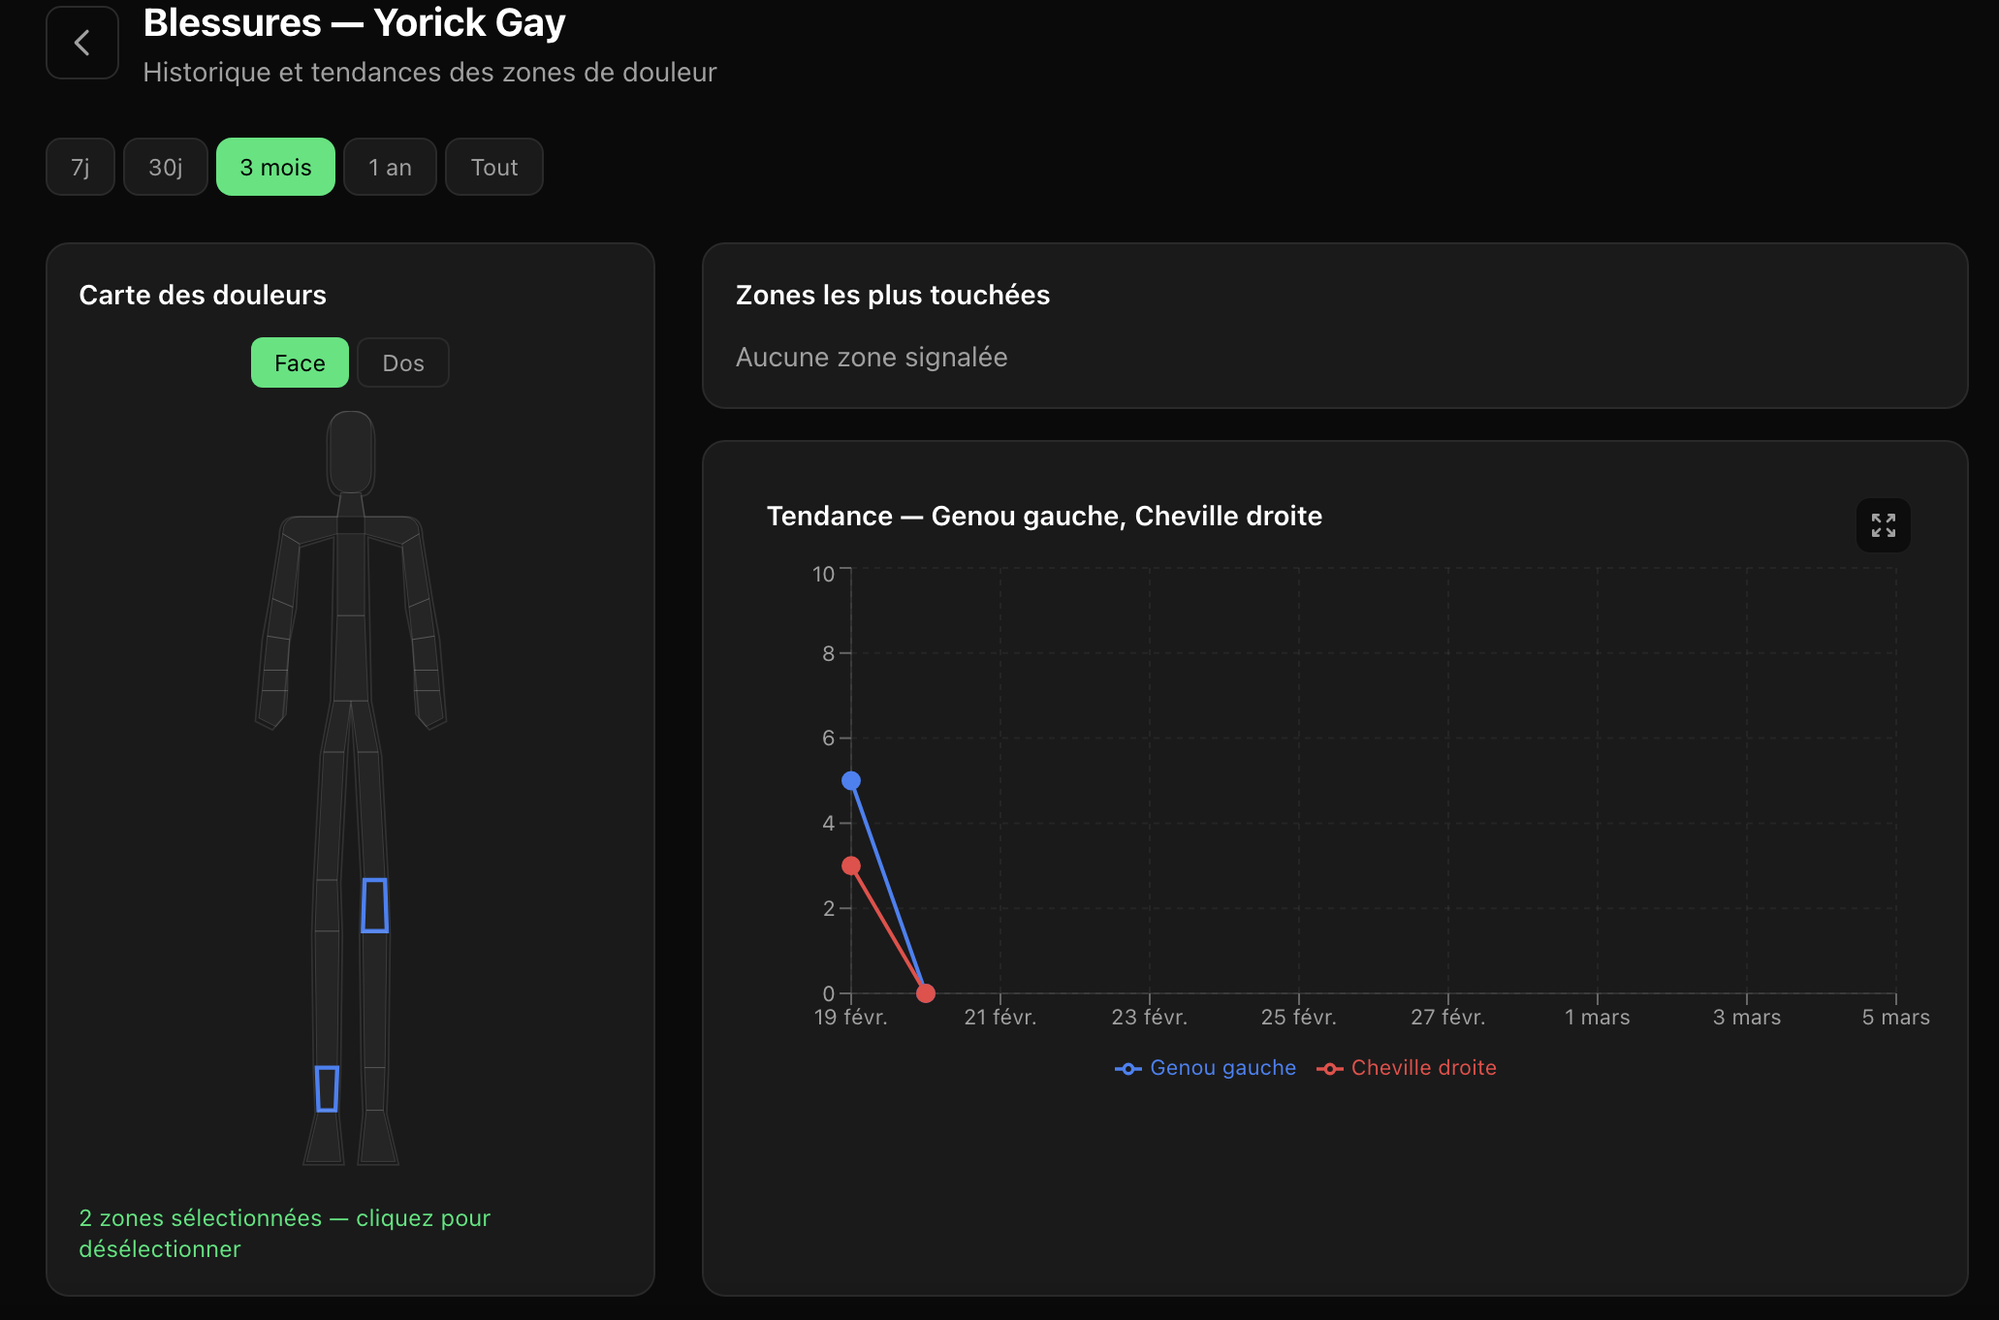The height and width of the screenshot is (1320, 1999).
Task: Open the trend chart in fullscreen
Action: (1883, 525)
